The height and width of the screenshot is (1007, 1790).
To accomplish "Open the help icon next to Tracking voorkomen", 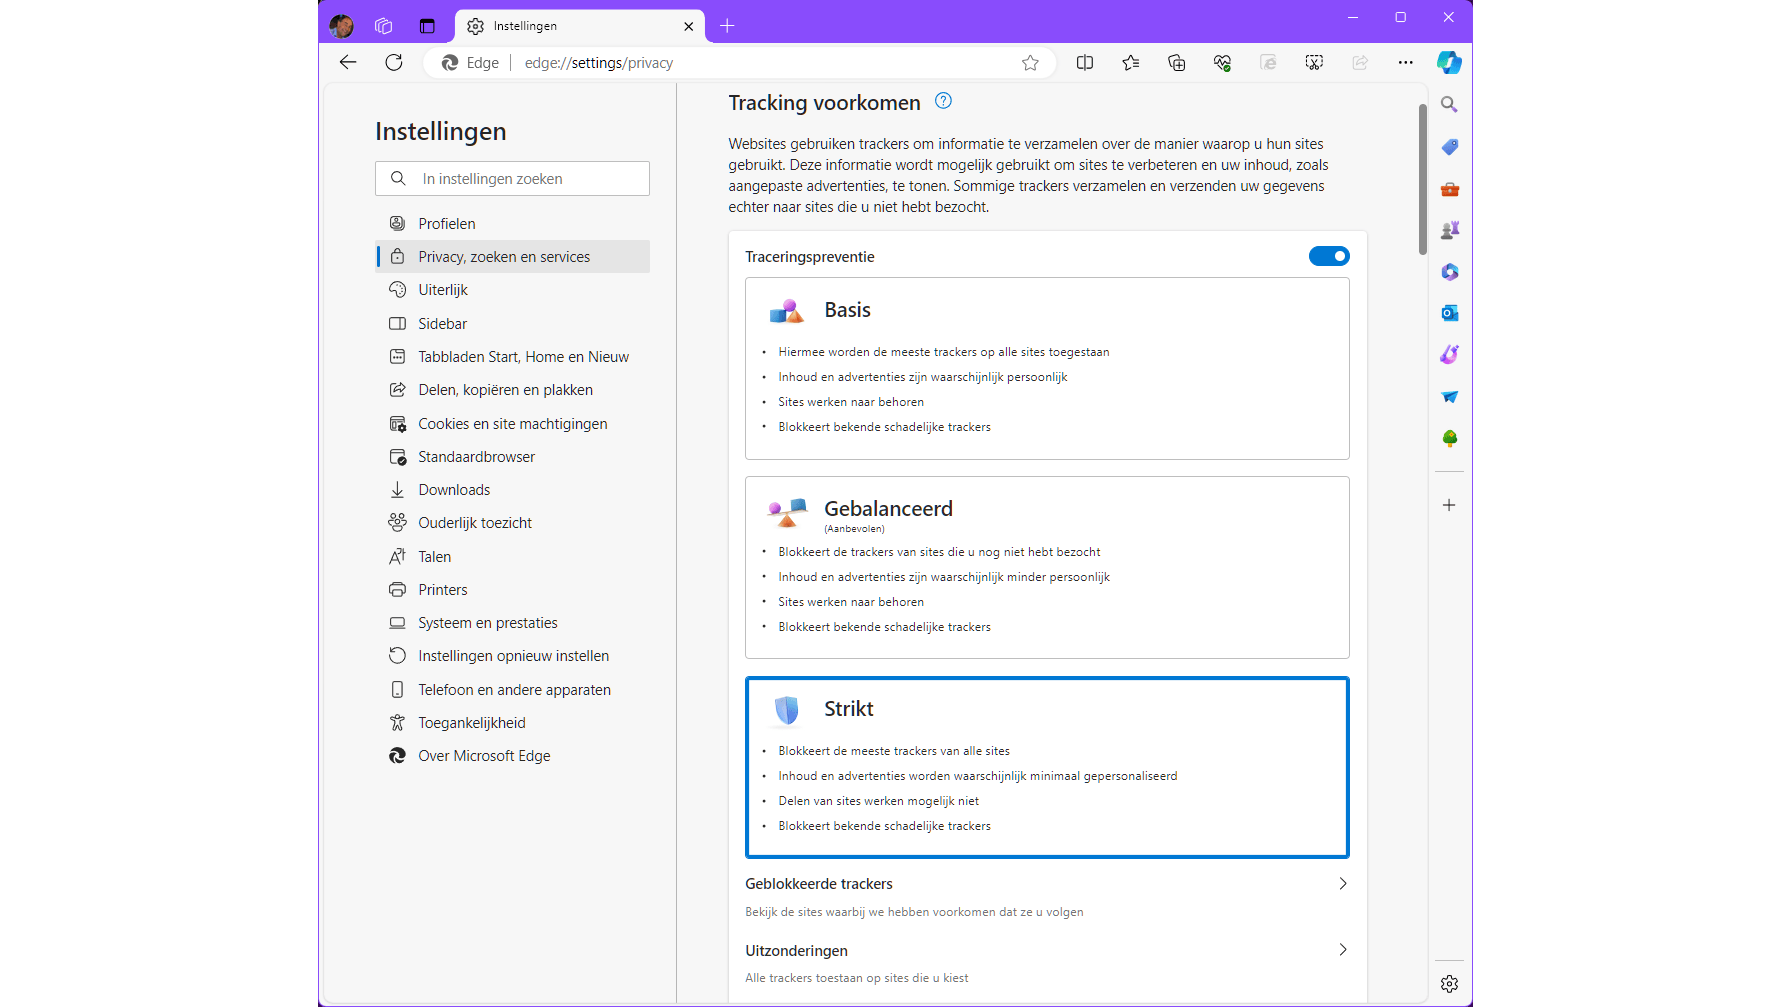I will pyautogui.click(x=942, y=100).
